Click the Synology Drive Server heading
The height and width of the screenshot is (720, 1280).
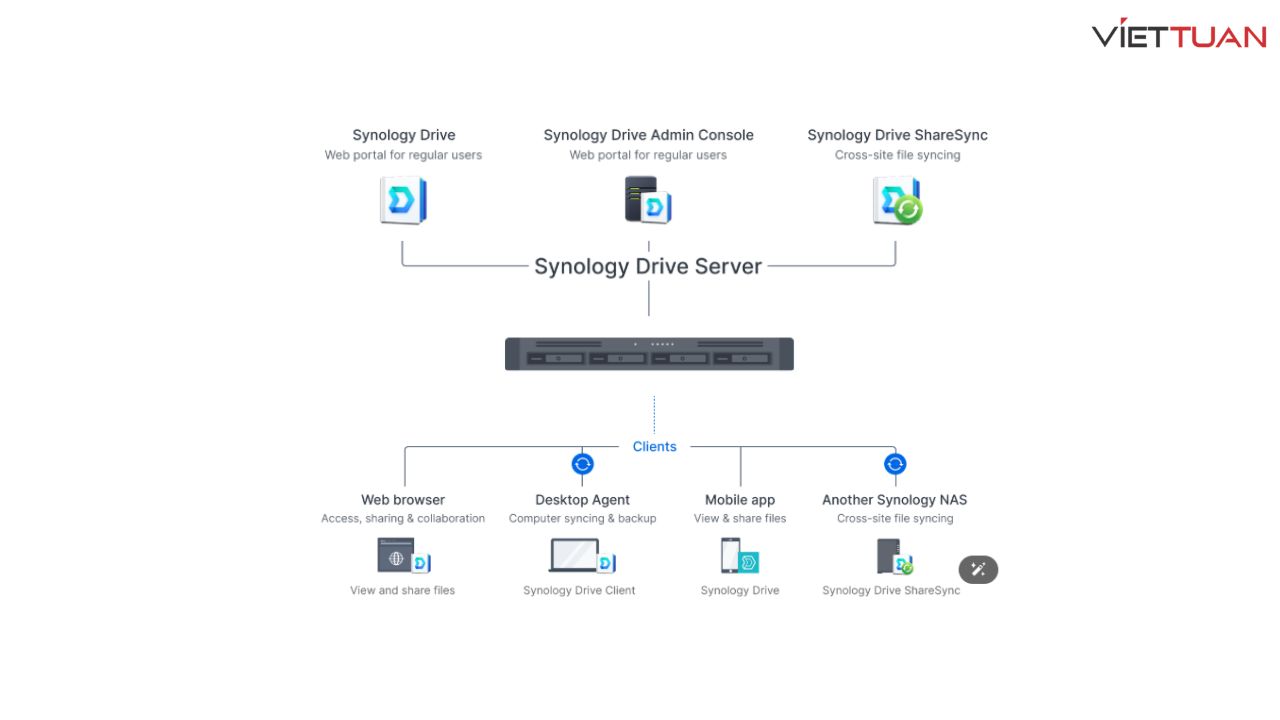[x=648, y=266]
